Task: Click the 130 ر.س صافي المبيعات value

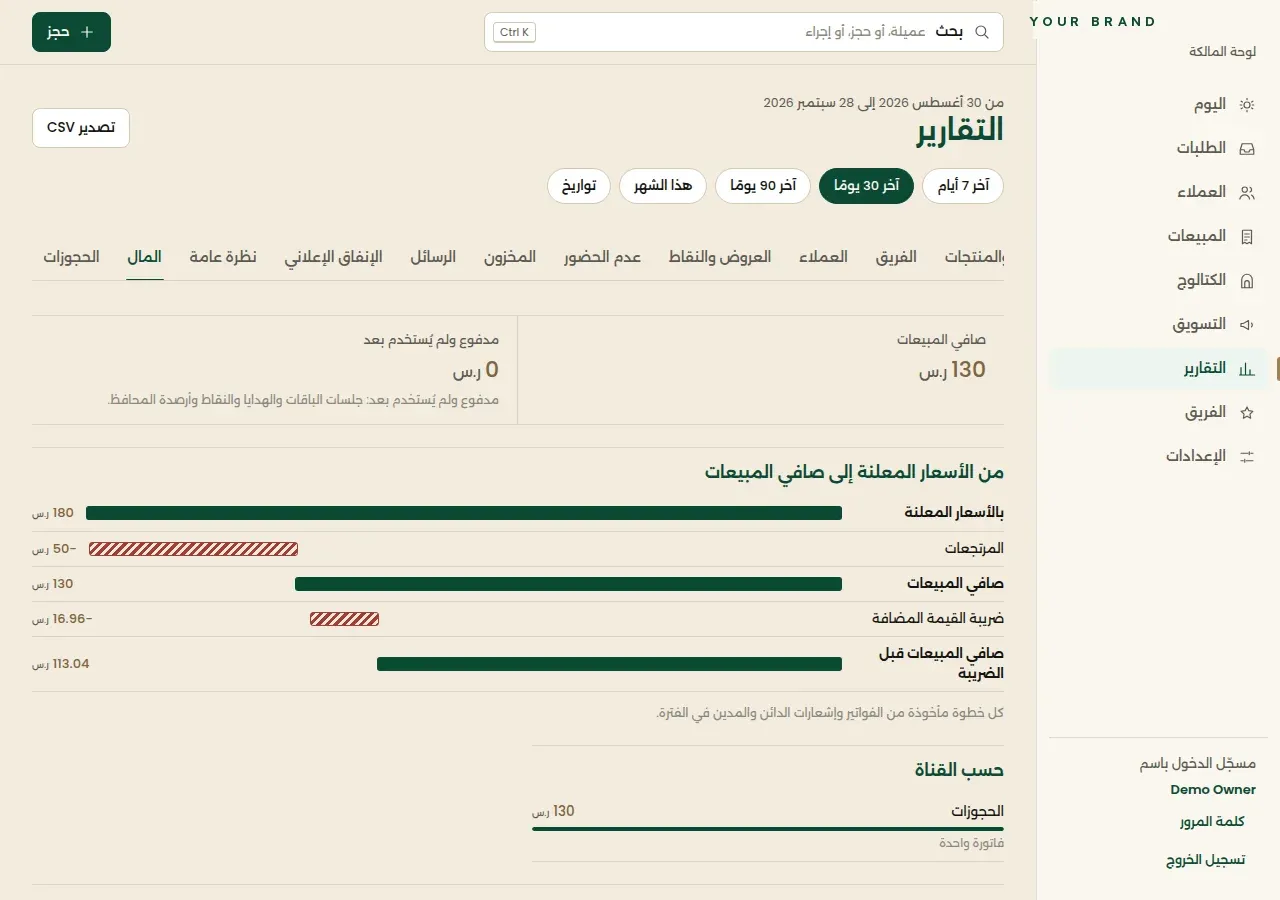Action: [952, 370]
